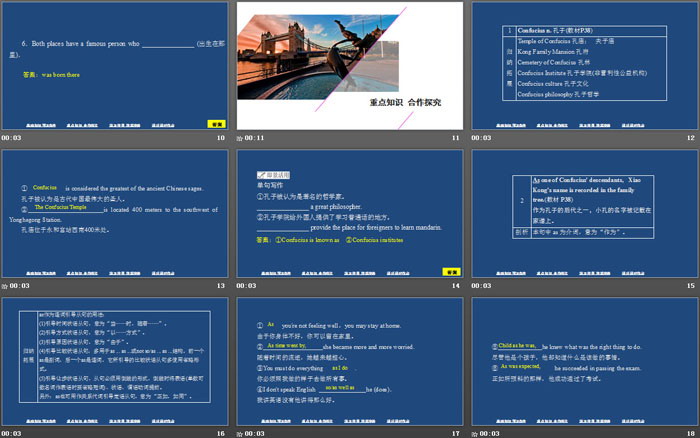The height and width of the screenshot is (438, 700).
Task: Click the transition star icon under slide 17
Action: pyautogui.click(x=240, y=433)
